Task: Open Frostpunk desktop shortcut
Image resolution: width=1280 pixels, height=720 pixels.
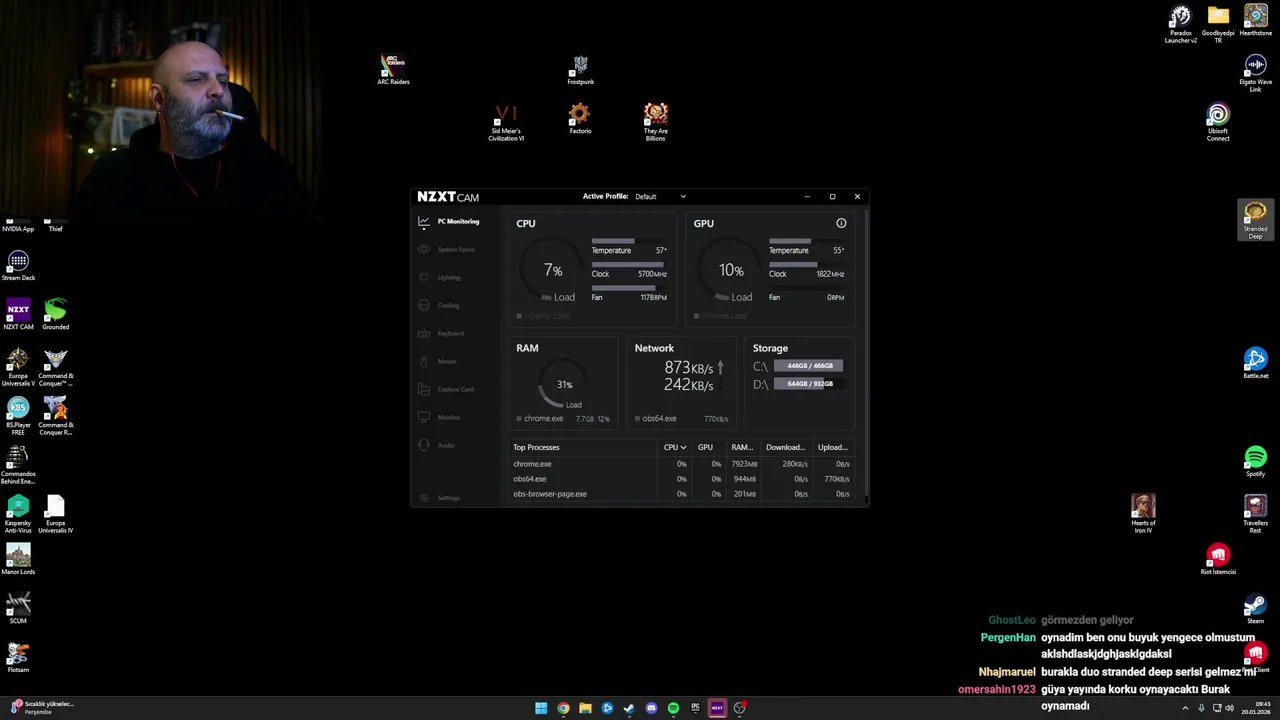Action: click(x=580, y=70)
